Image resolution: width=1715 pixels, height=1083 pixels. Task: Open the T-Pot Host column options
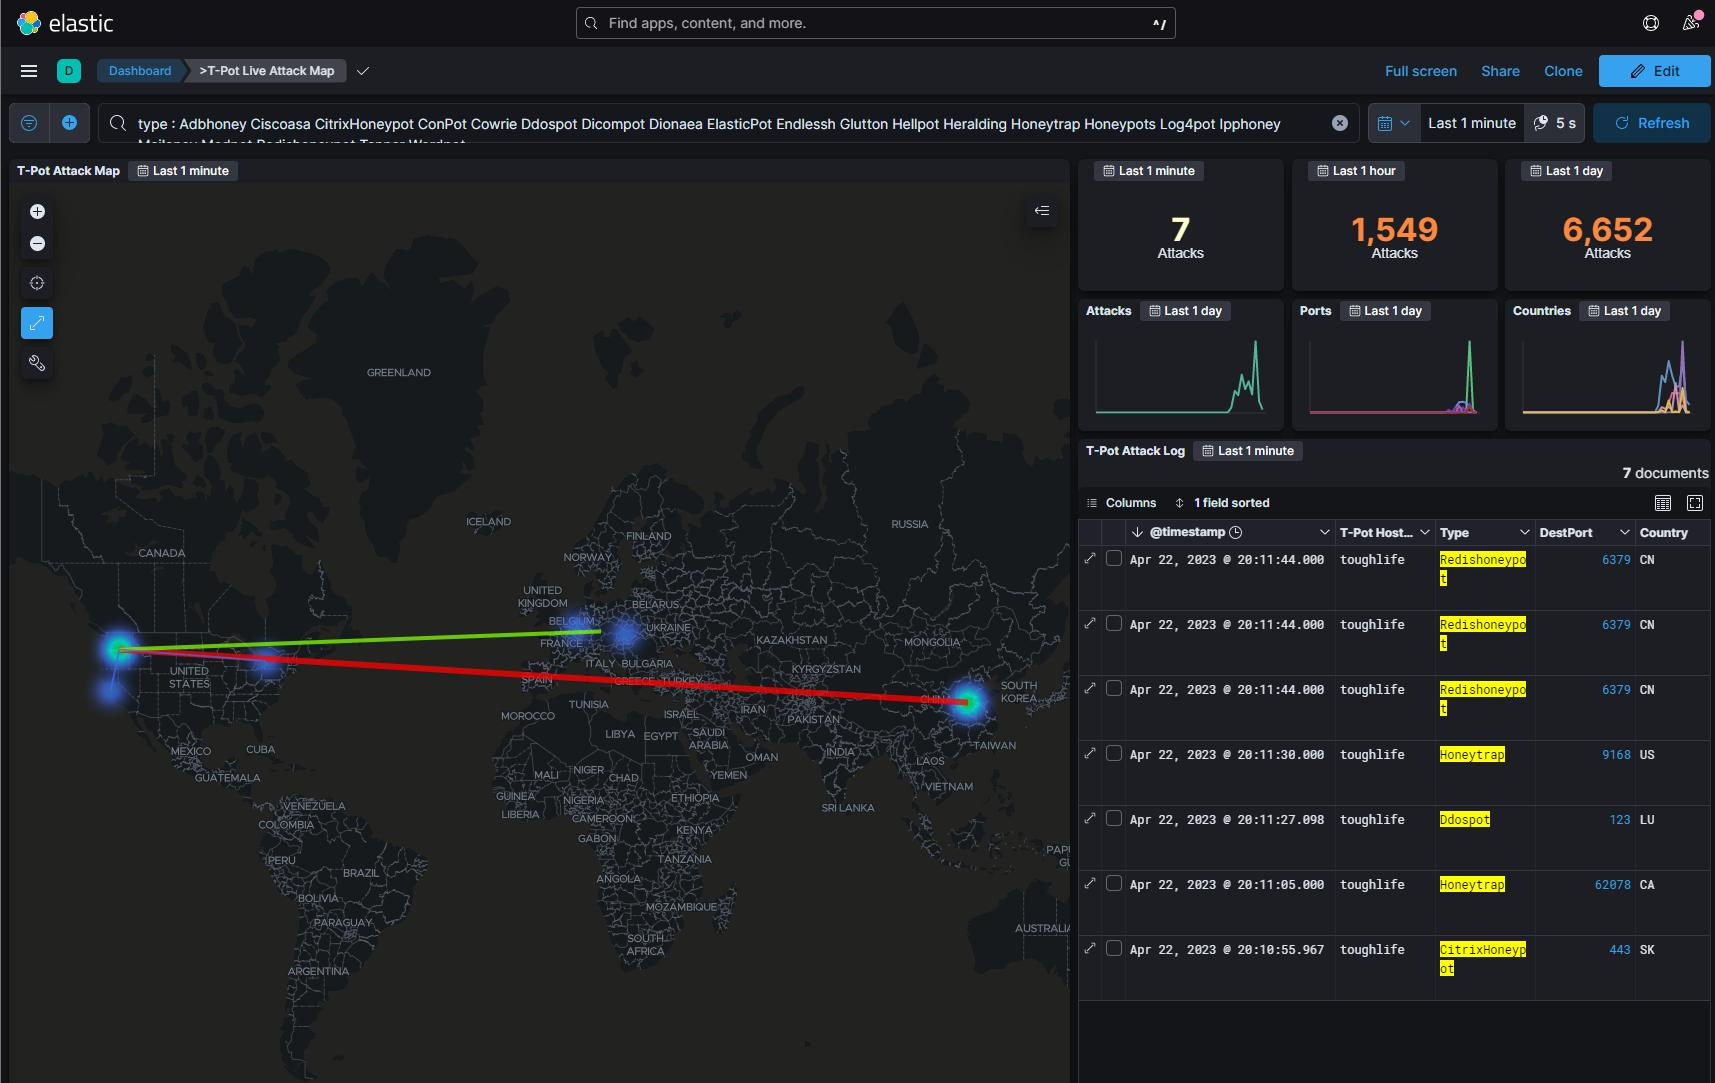(x=1425, y=533)
